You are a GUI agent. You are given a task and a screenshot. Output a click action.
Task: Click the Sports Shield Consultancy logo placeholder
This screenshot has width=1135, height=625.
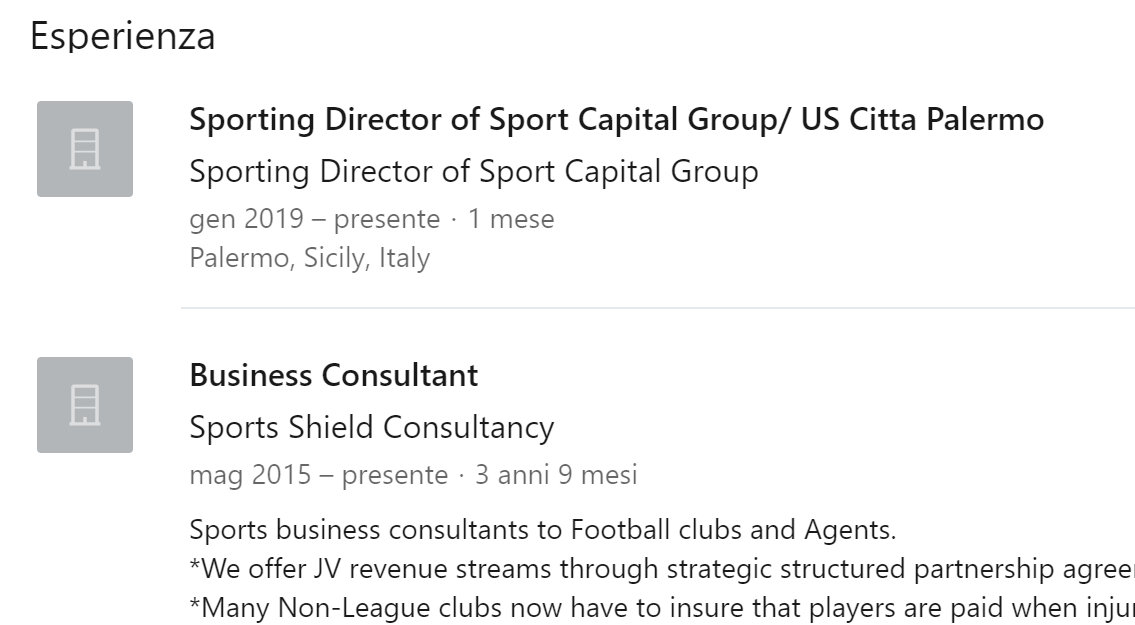pos(85,405)
